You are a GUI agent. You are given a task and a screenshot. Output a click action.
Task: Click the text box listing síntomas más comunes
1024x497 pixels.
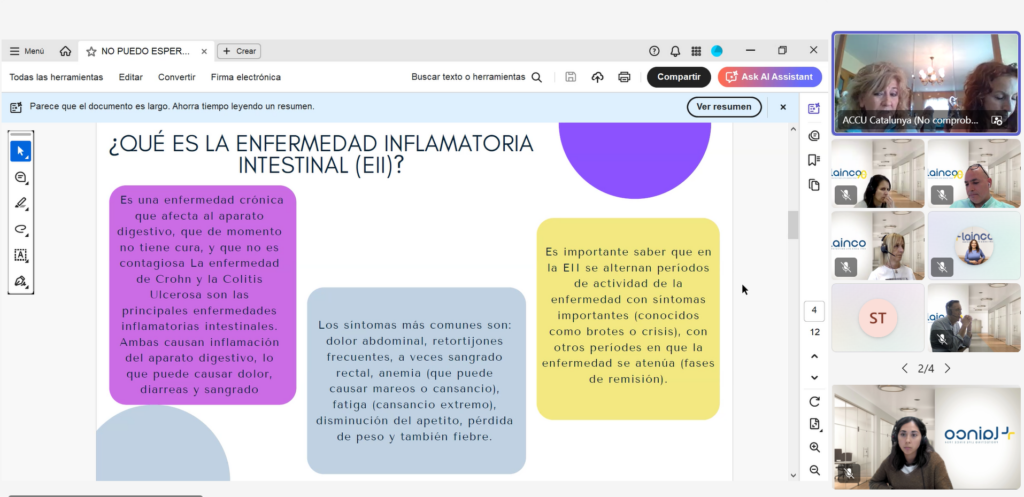tap(416, 381)
